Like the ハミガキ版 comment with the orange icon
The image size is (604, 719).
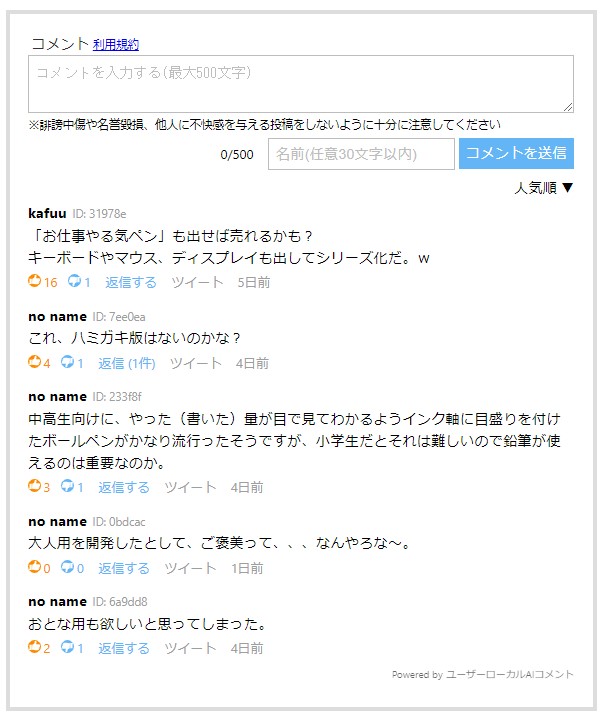(x=35, y=363)
